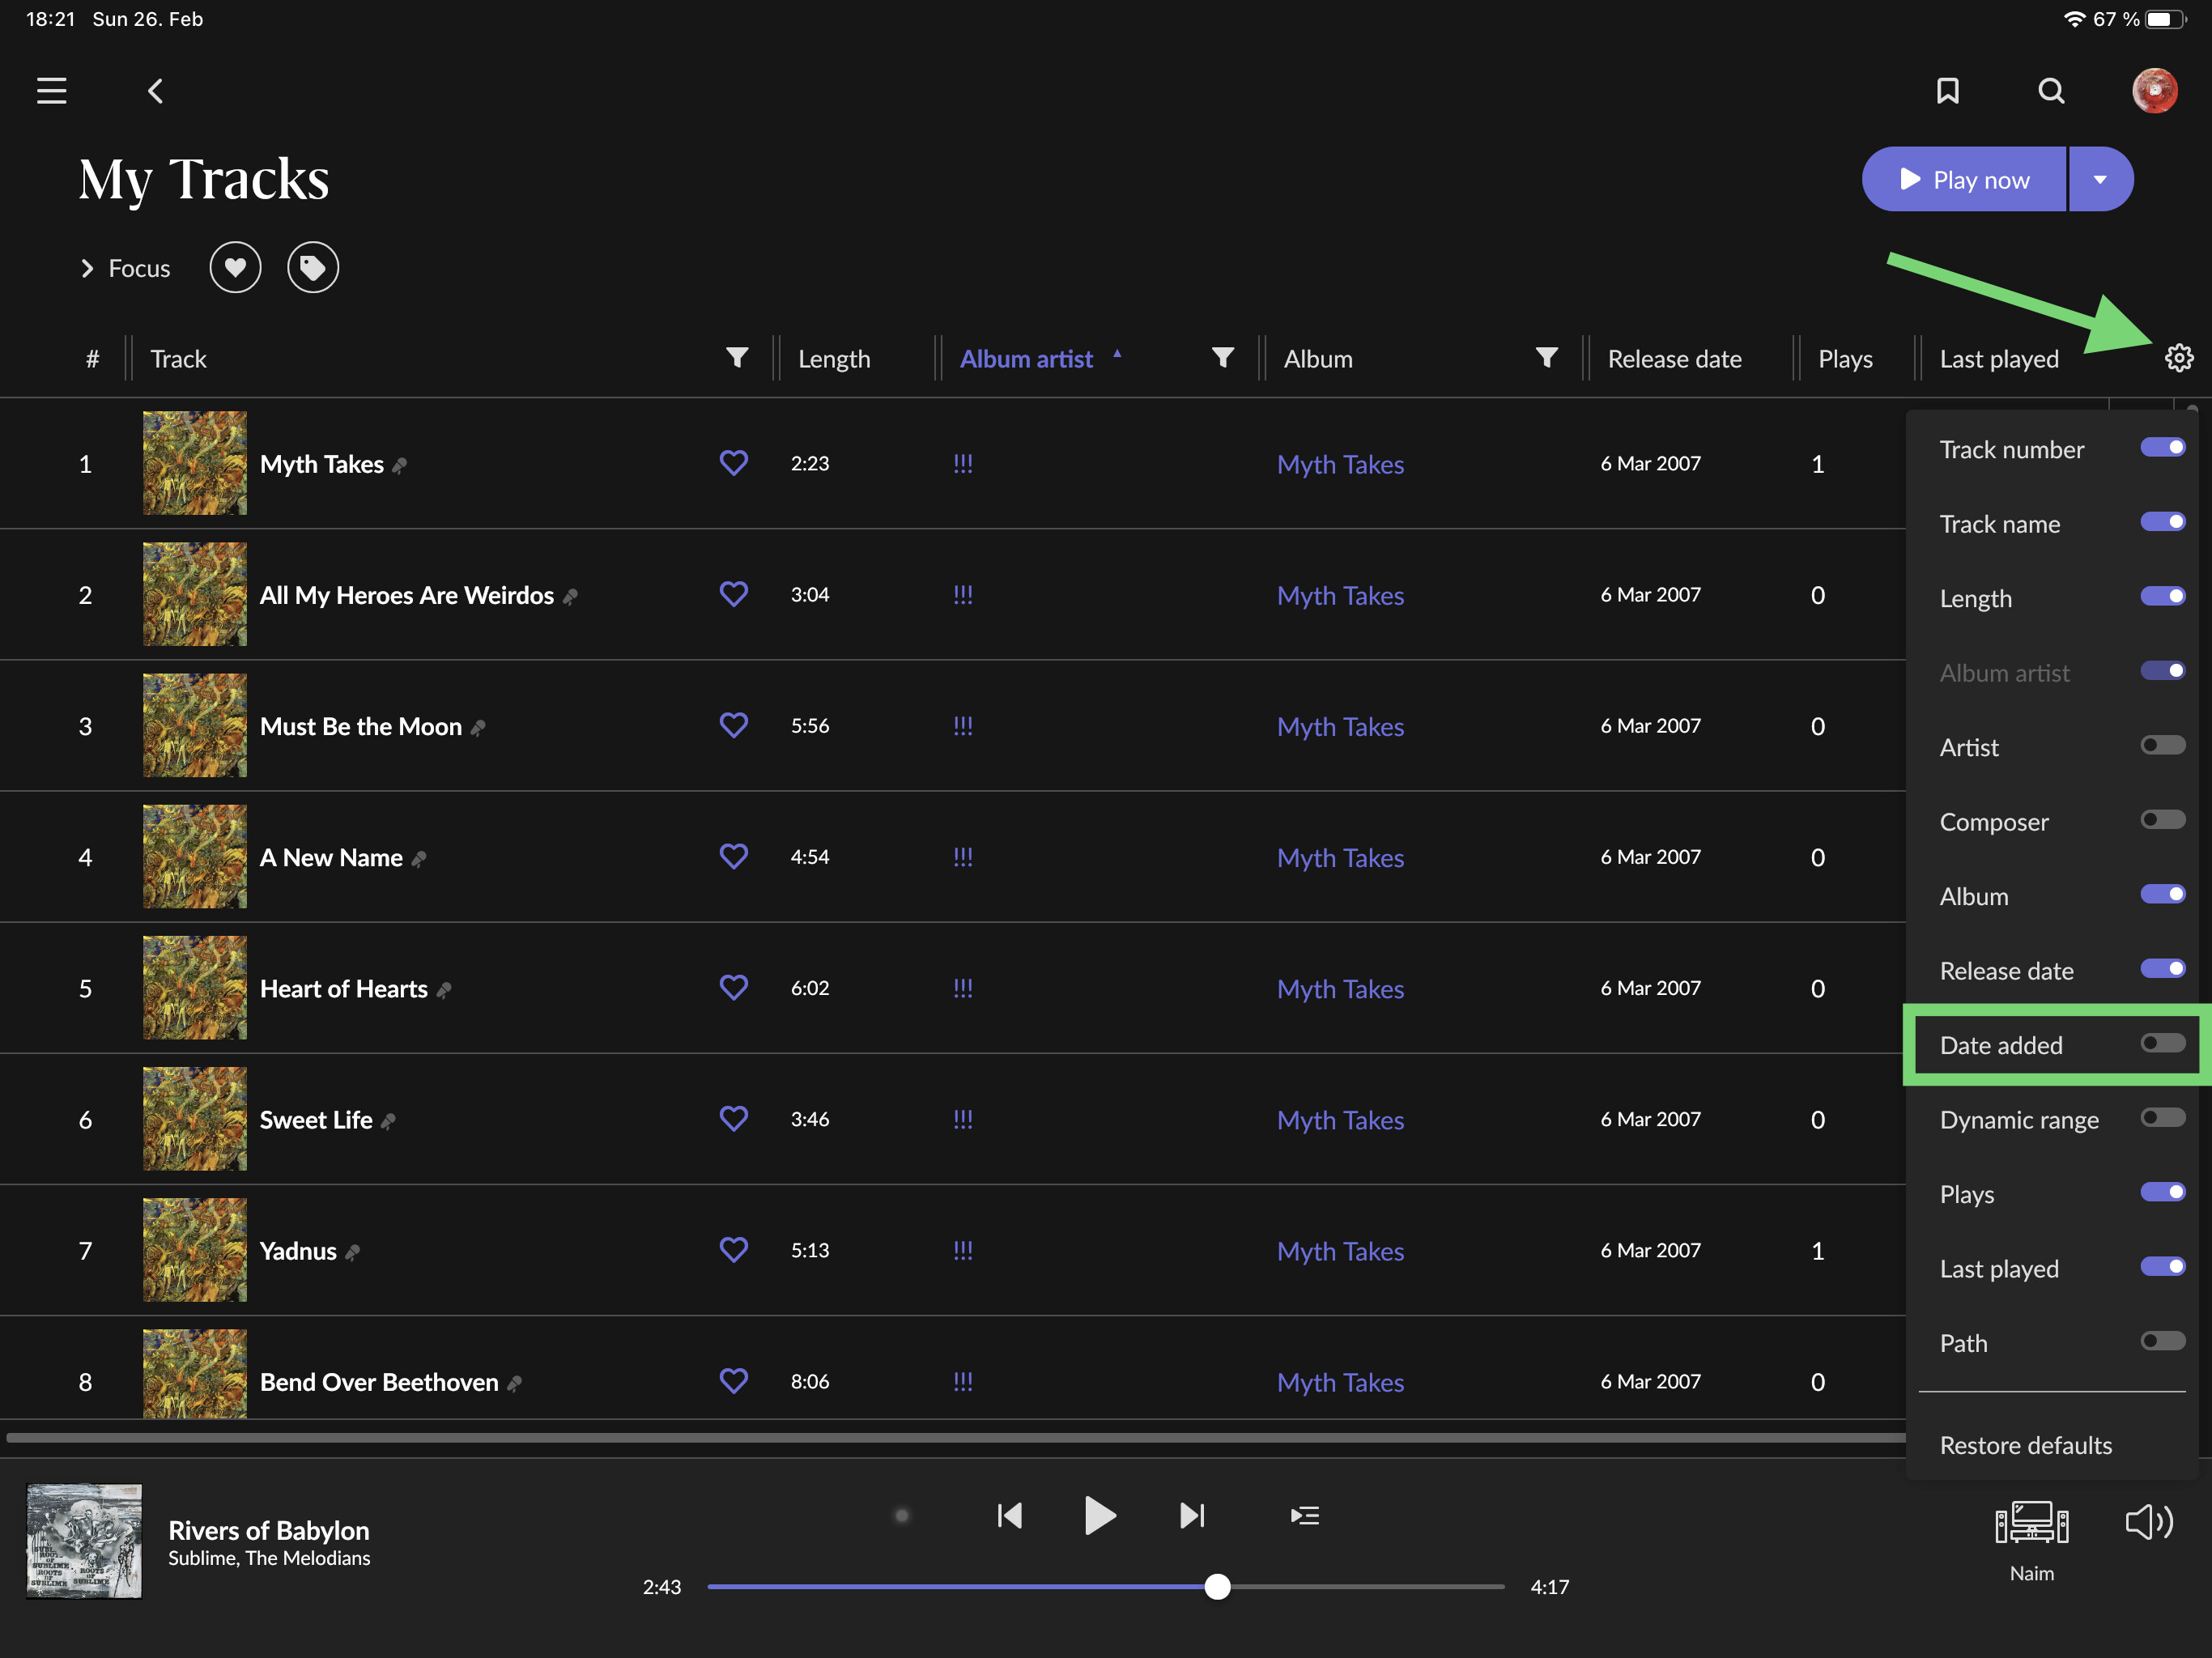The height and width of the screenshot is (1658, 2212).
Task: Click the horizontal scrollbar below the track list
Action: coord(955,1437)
